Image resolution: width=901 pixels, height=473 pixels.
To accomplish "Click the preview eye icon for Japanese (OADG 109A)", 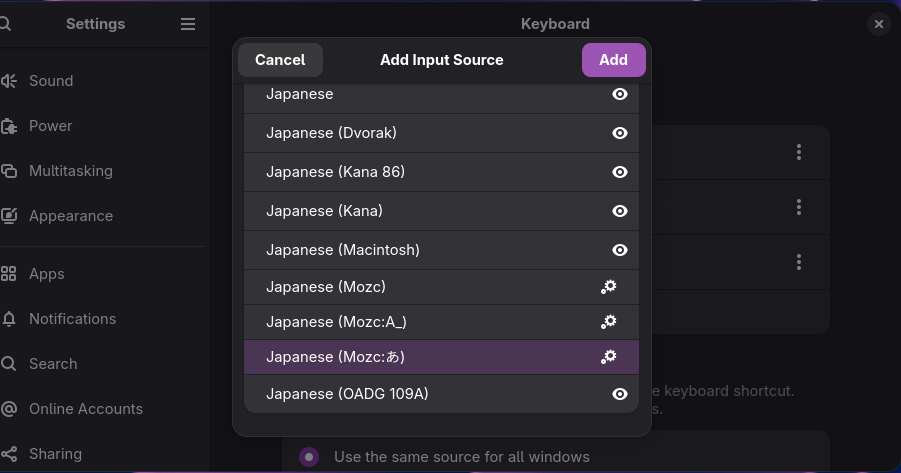I will click(x=620, y=394).
